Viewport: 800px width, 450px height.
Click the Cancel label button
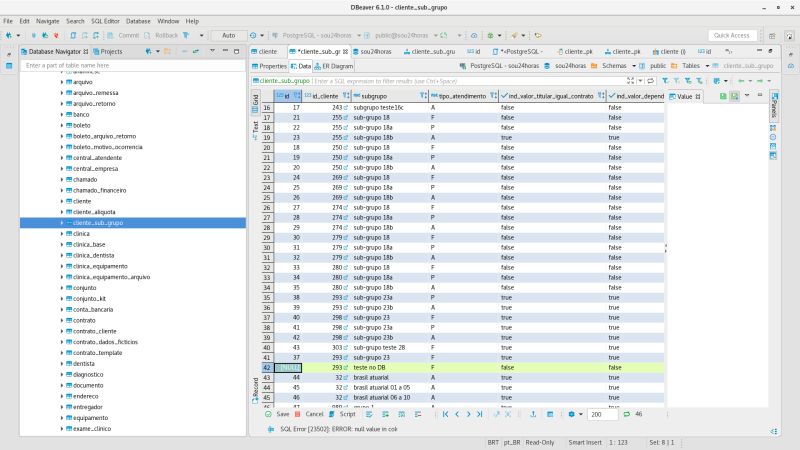[314, 414]
